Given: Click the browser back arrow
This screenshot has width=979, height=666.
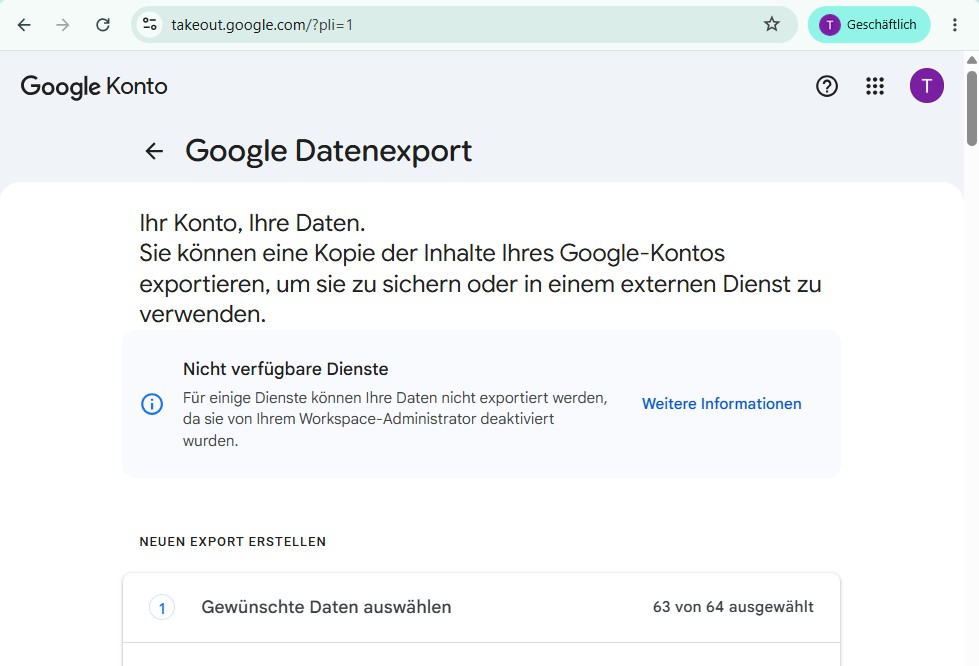Looking at the screenshot, I should coord(24,25).
